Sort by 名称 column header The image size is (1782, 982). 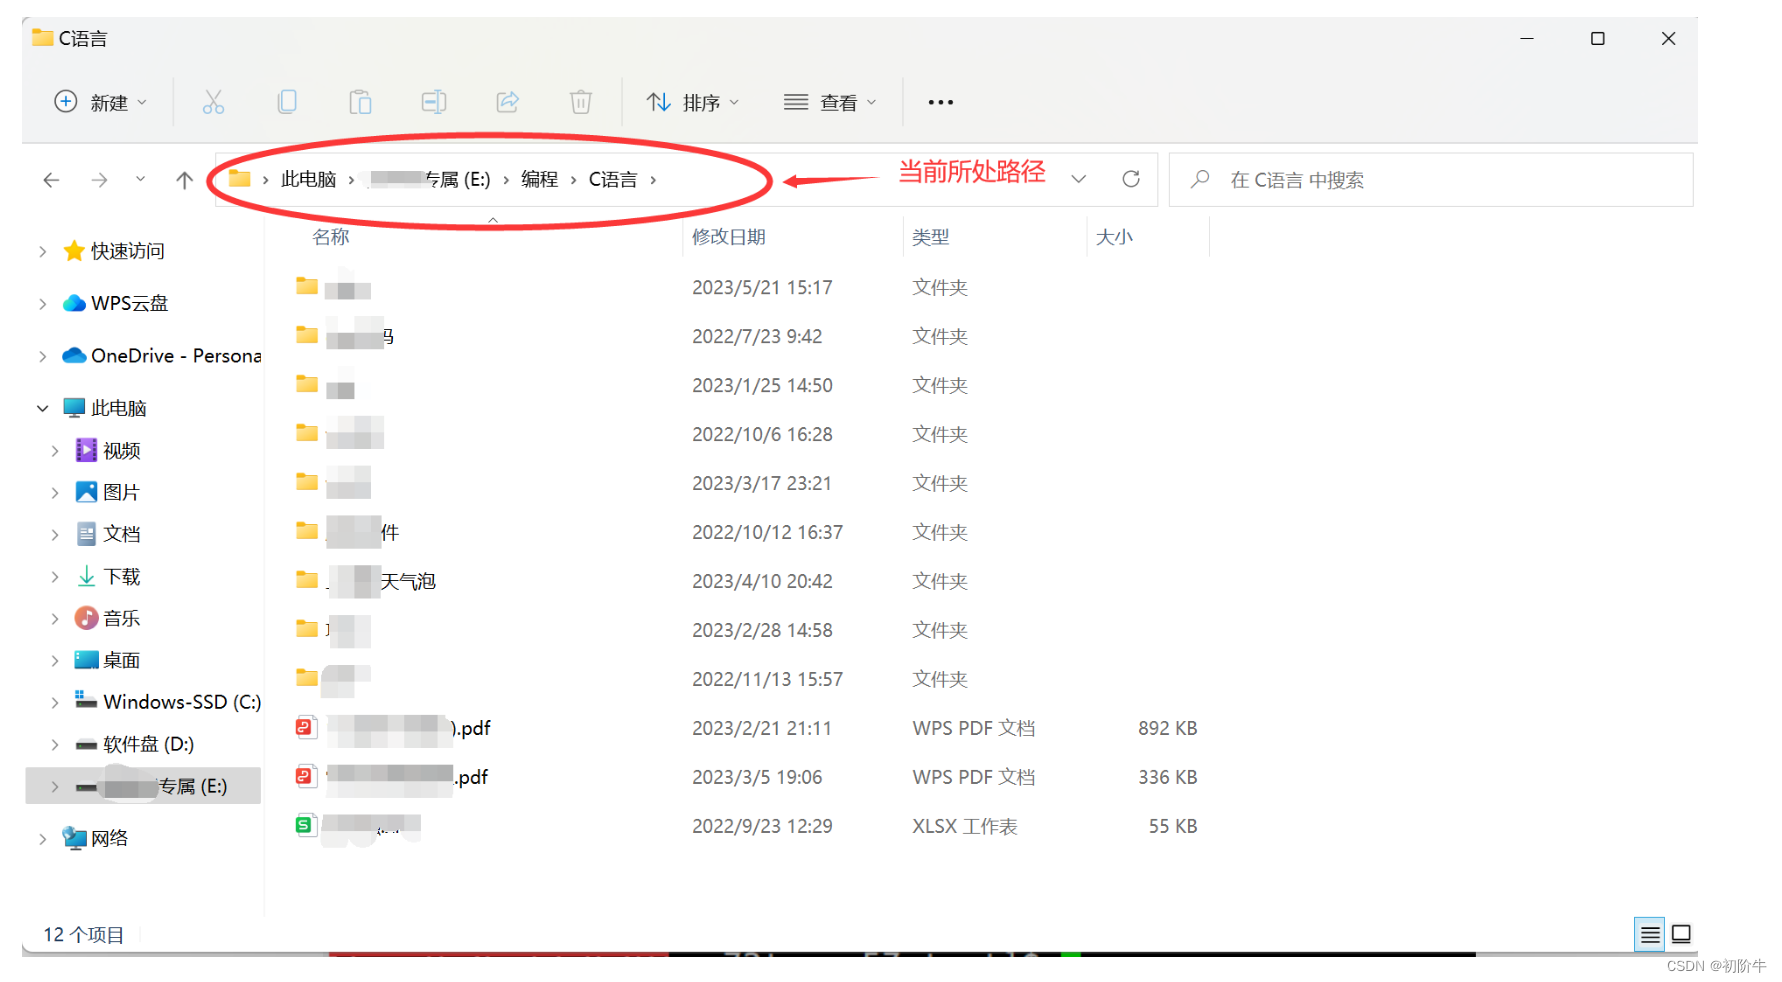click(331, 237)
